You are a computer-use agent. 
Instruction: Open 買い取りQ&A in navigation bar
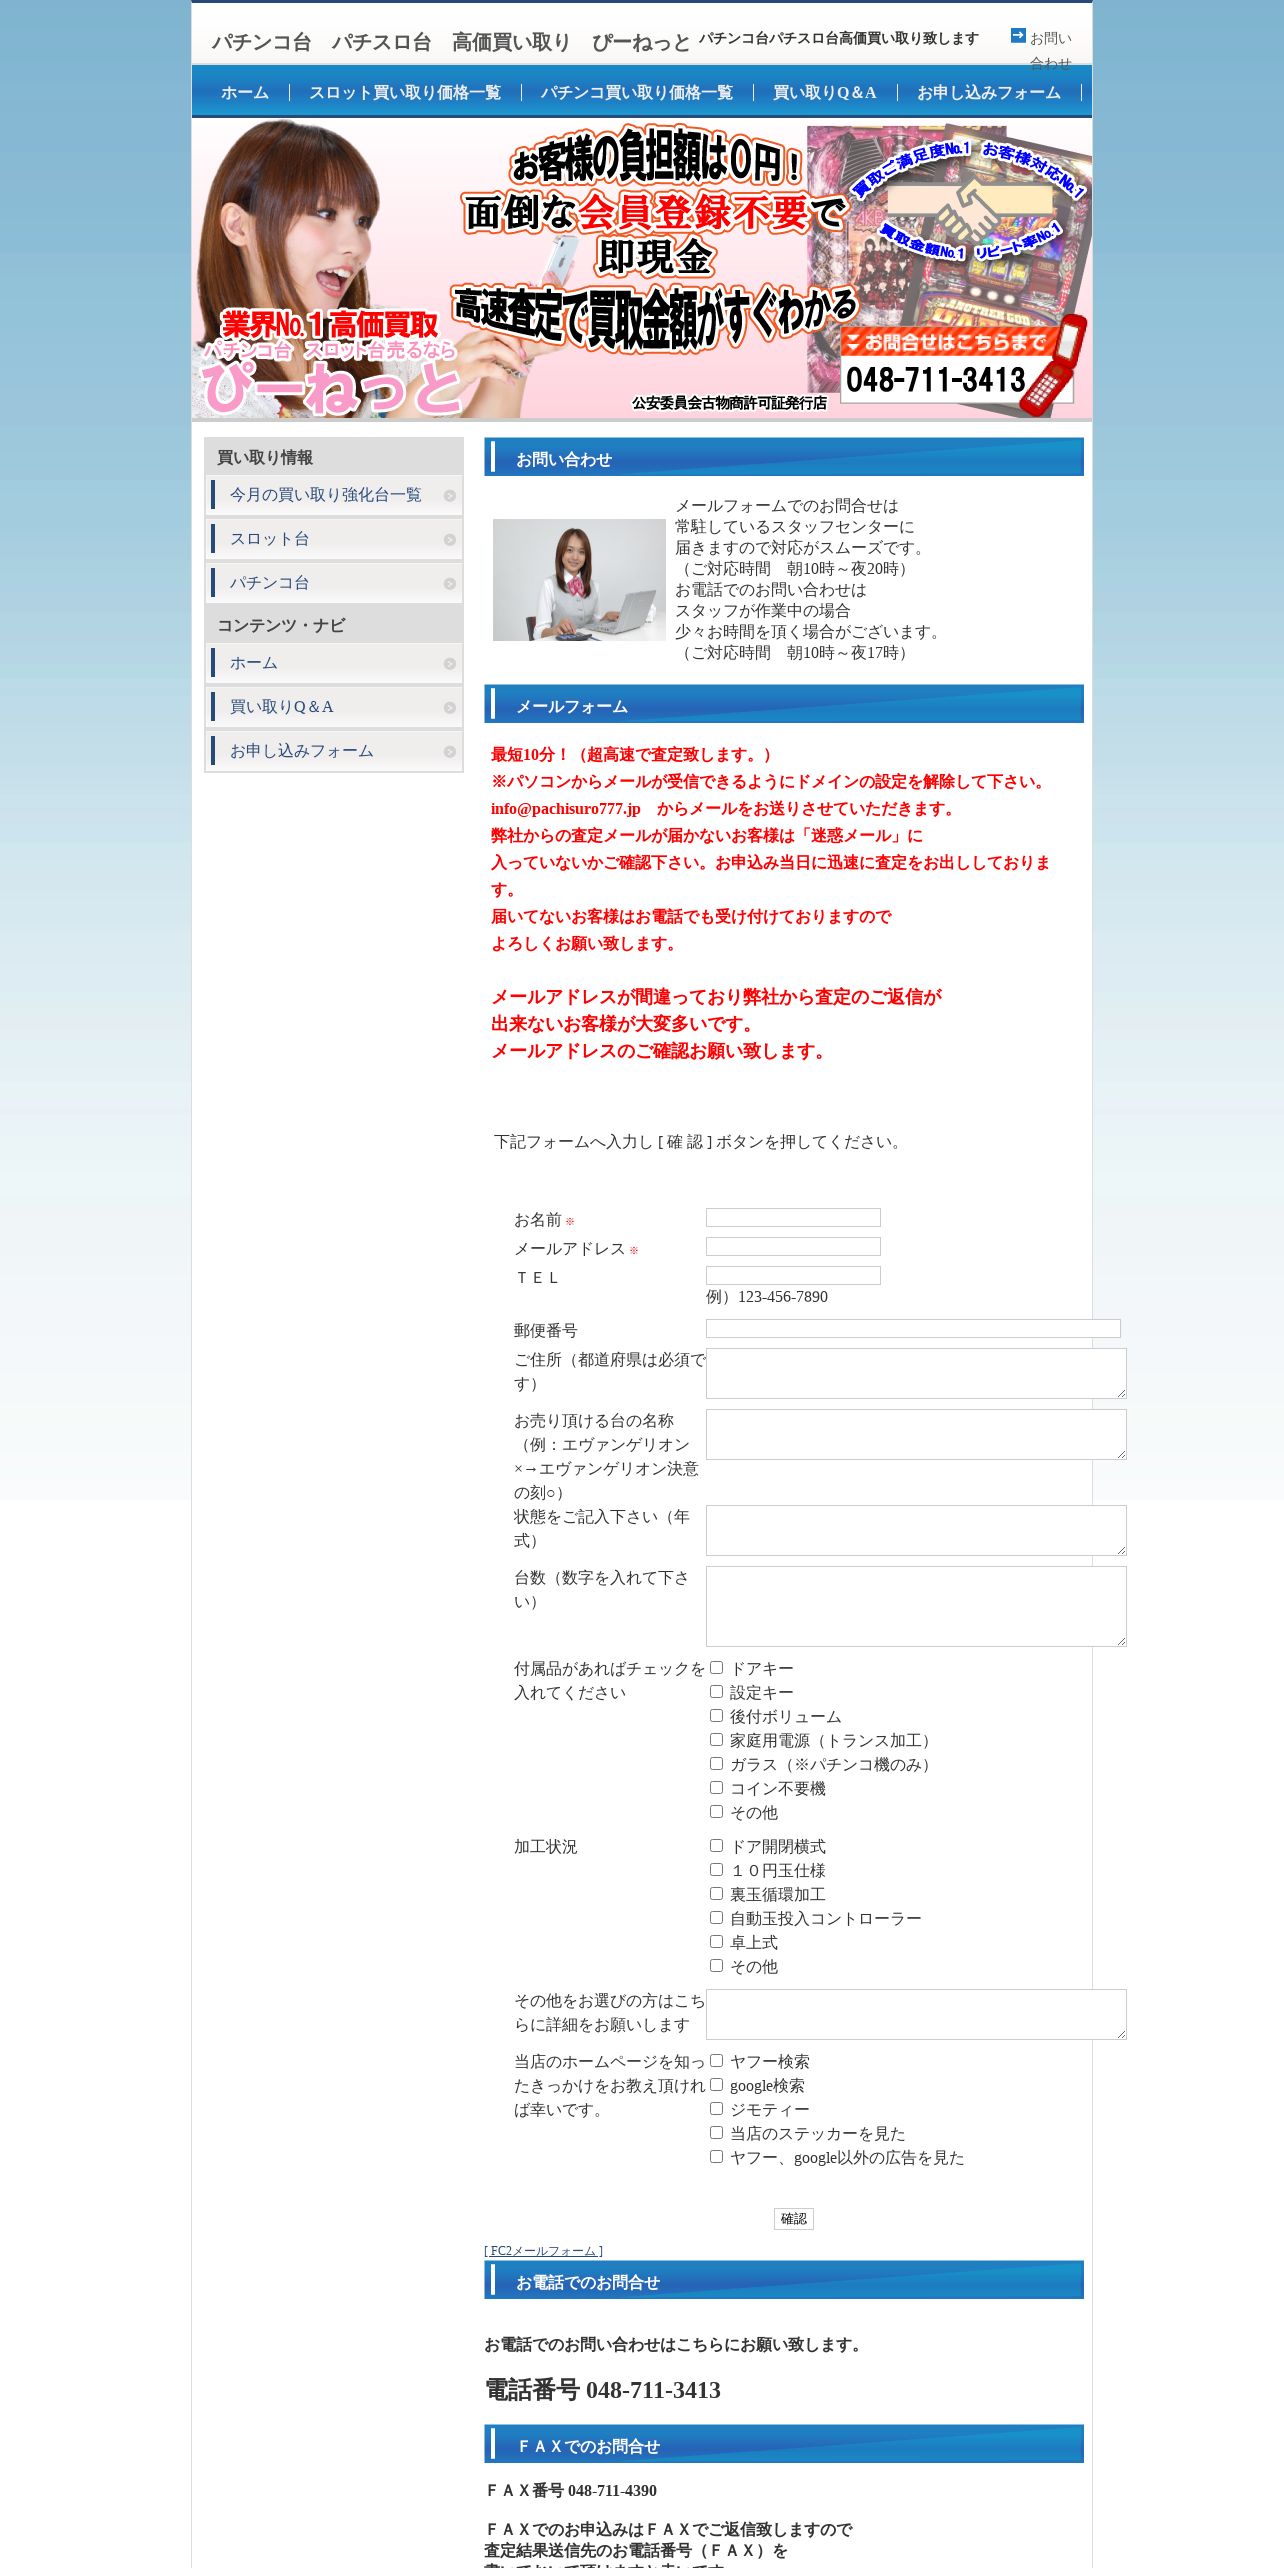(825, 93)
